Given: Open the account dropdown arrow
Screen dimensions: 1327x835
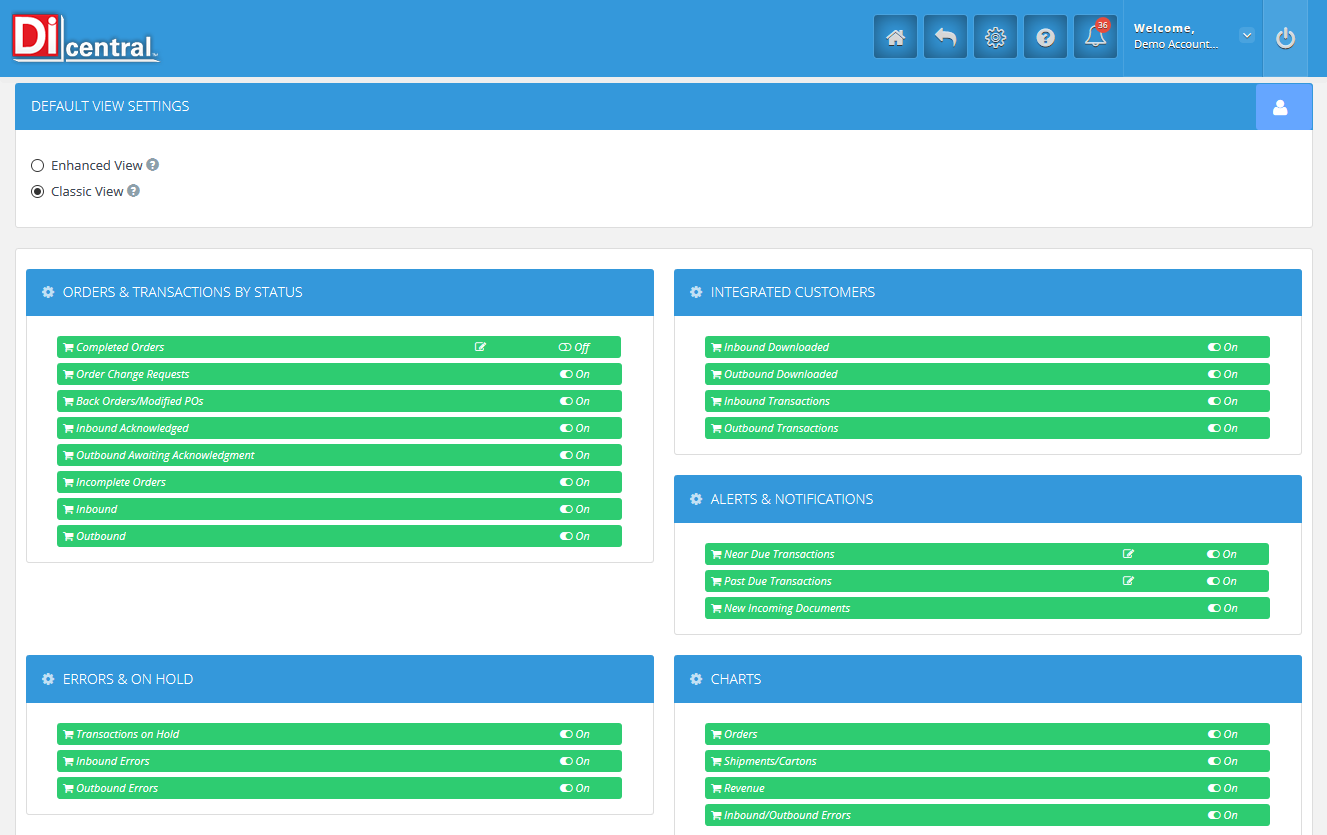Looking at the screenshot, I should click(x=1246, y=35).
